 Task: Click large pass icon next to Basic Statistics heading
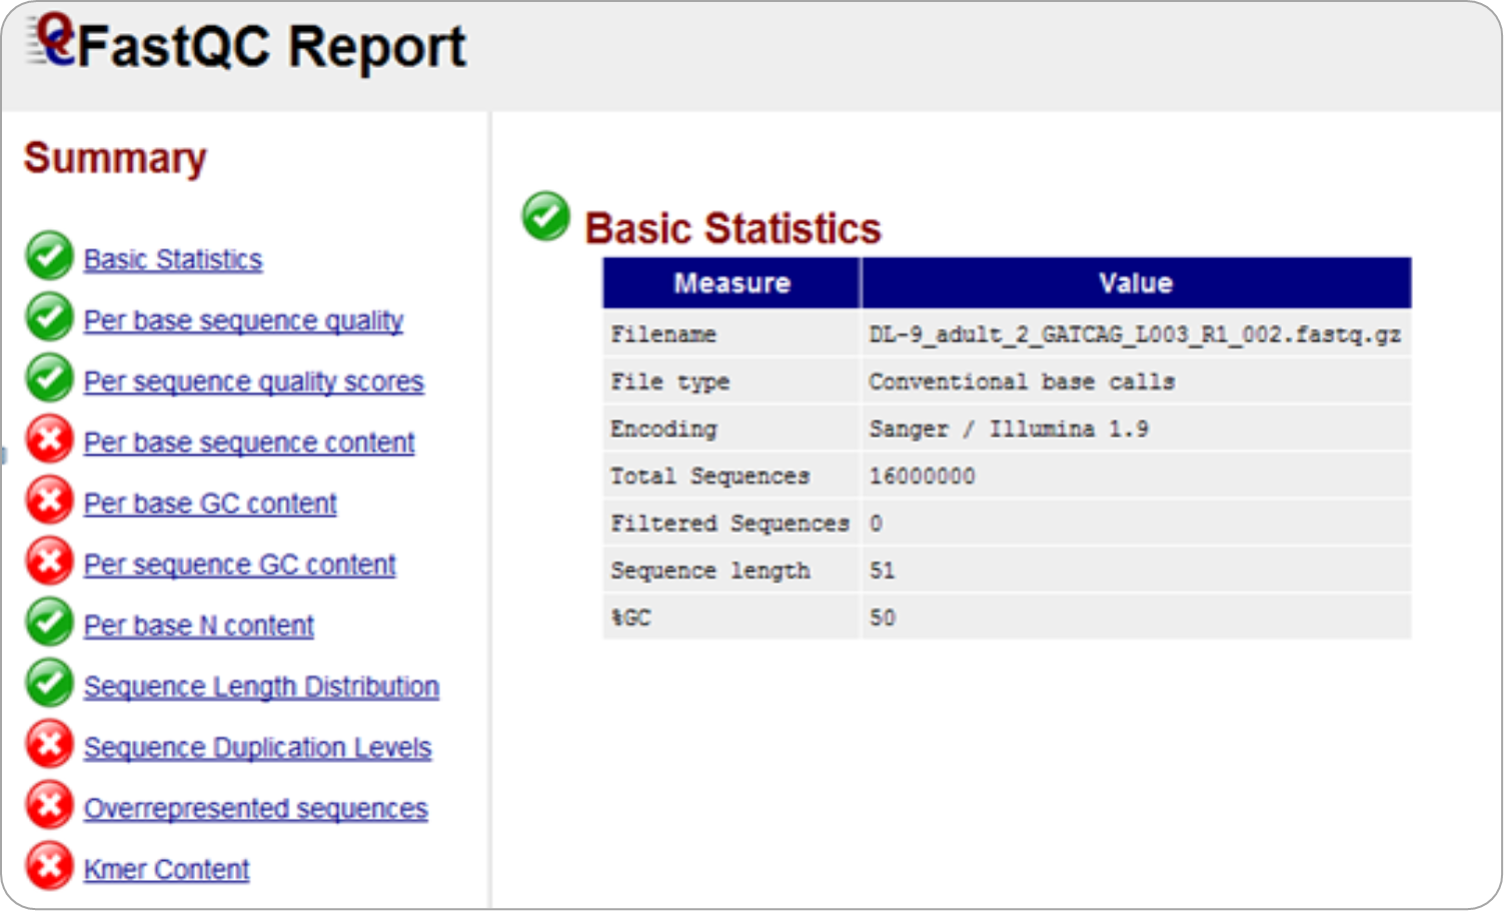point(546,217)
